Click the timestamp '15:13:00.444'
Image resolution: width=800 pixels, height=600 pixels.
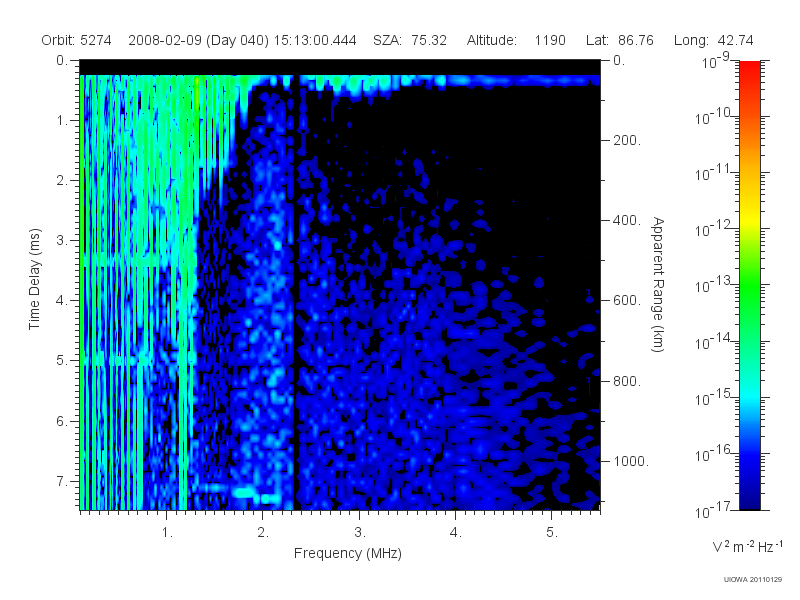315,40
